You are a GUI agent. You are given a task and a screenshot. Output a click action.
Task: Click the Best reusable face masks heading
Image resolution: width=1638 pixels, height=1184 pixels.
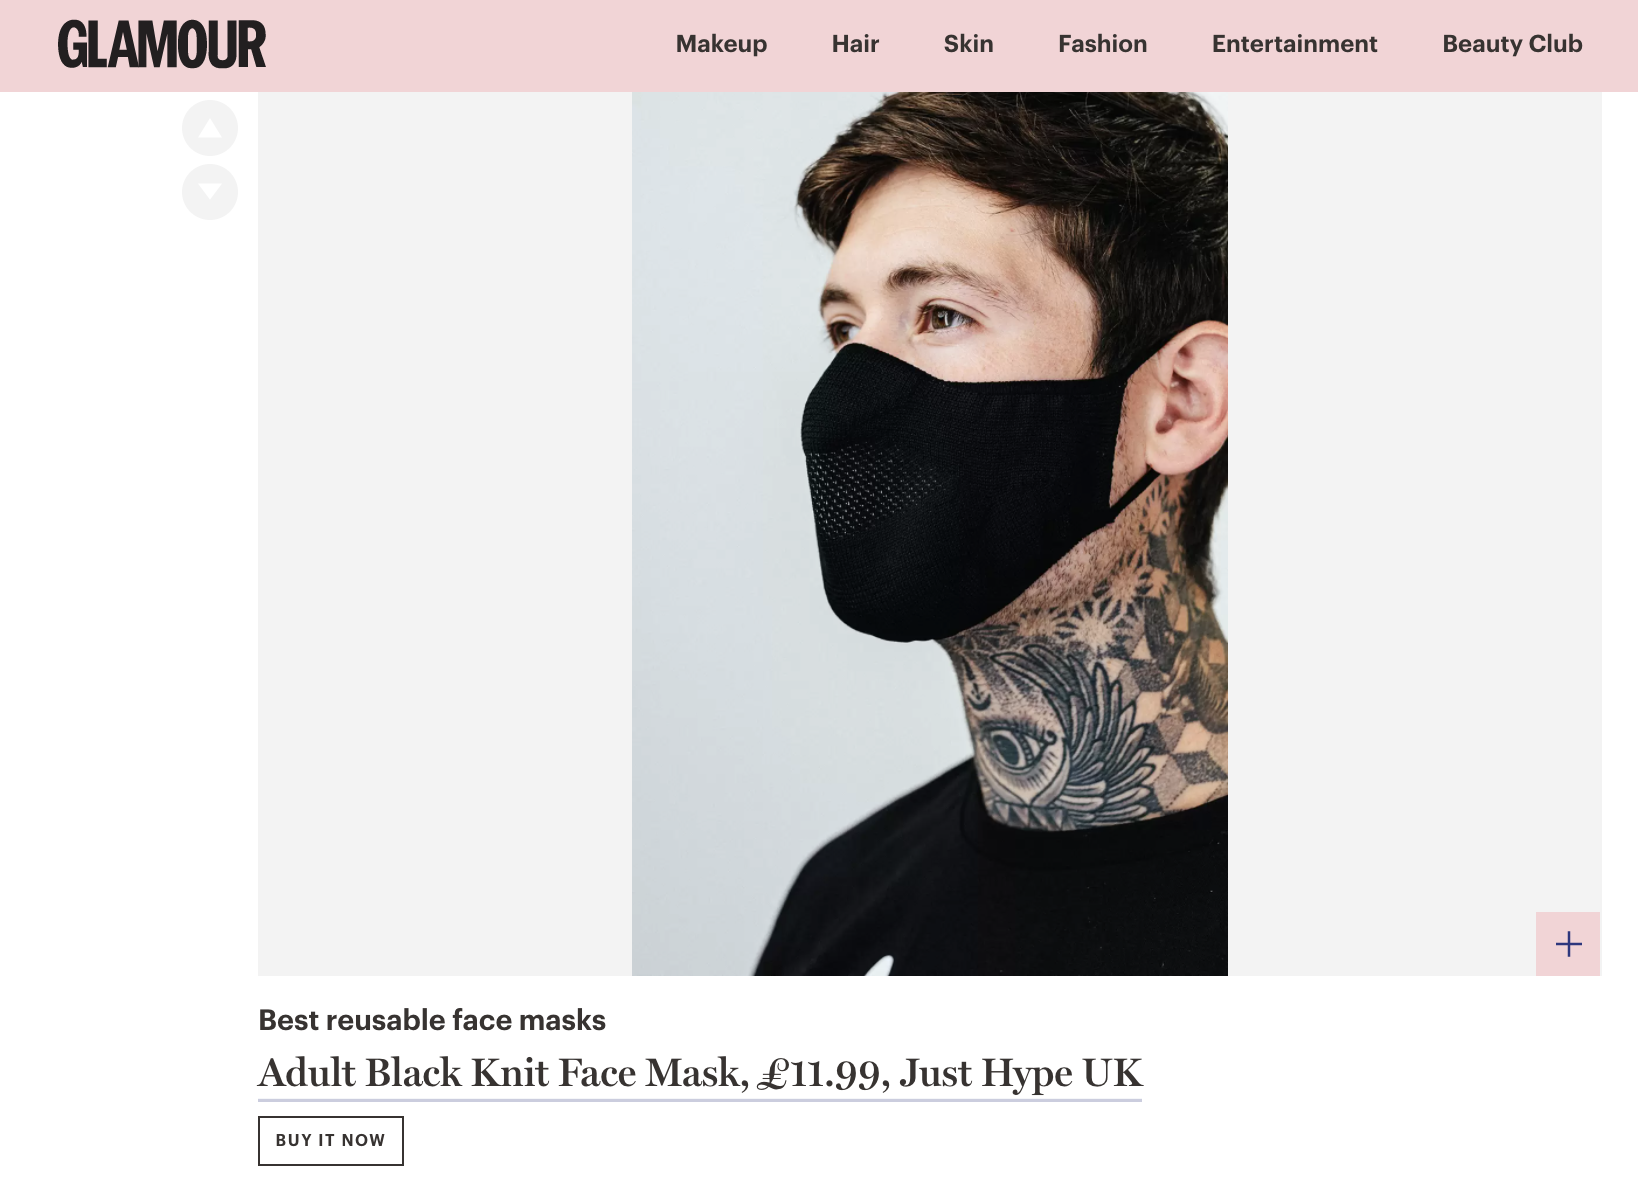[x=432, y=1020]
